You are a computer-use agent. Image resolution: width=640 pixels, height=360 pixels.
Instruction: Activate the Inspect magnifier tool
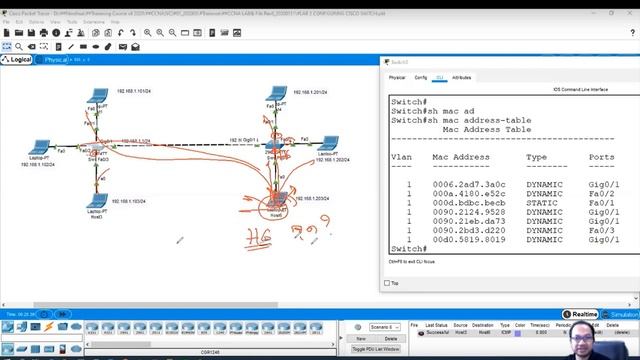click(19, 47)
